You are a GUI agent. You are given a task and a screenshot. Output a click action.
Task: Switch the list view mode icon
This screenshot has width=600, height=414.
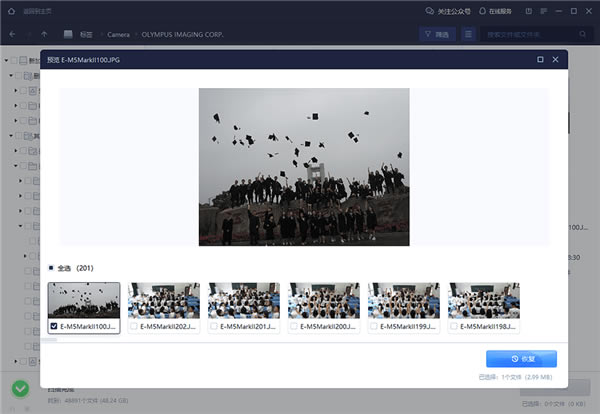click(469, 34)
